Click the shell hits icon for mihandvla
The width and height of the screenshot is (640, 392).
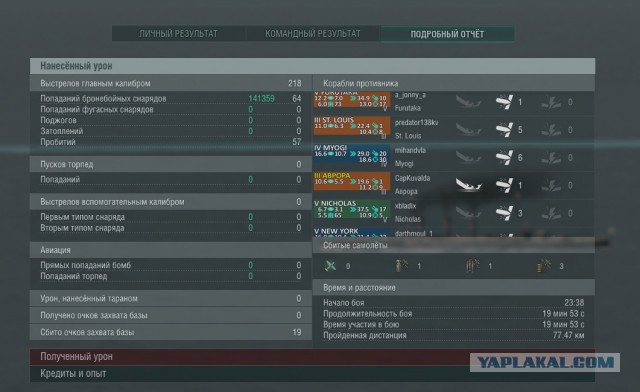504,158
